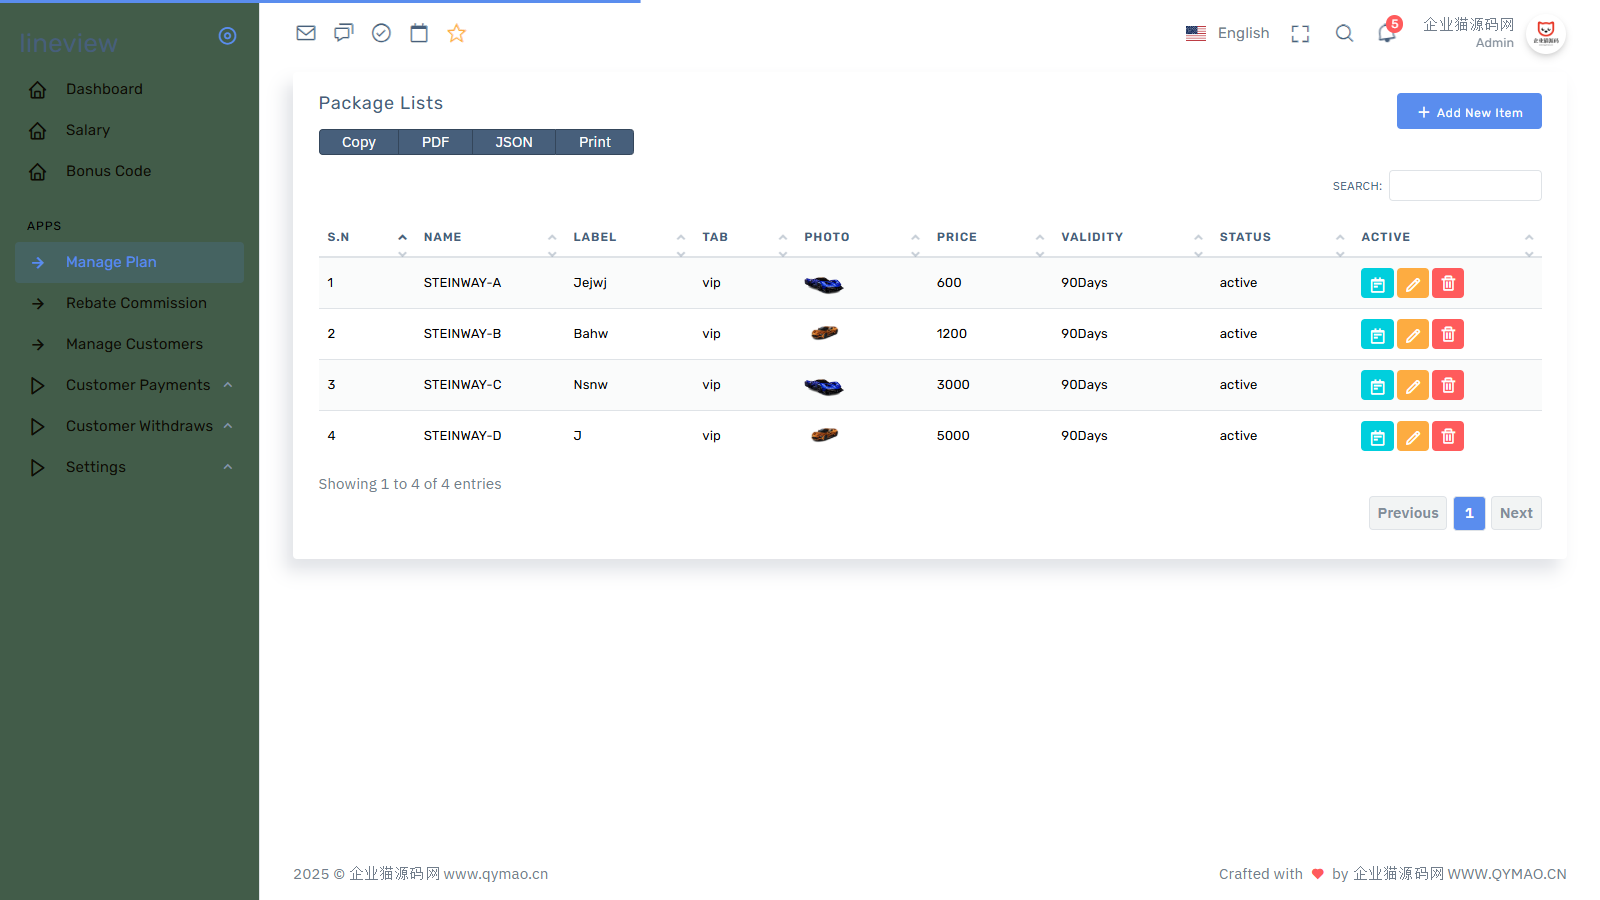Go to Rebate Commission in sidebar
Screen dimensions: 1600x900
(x=136, y=303)
